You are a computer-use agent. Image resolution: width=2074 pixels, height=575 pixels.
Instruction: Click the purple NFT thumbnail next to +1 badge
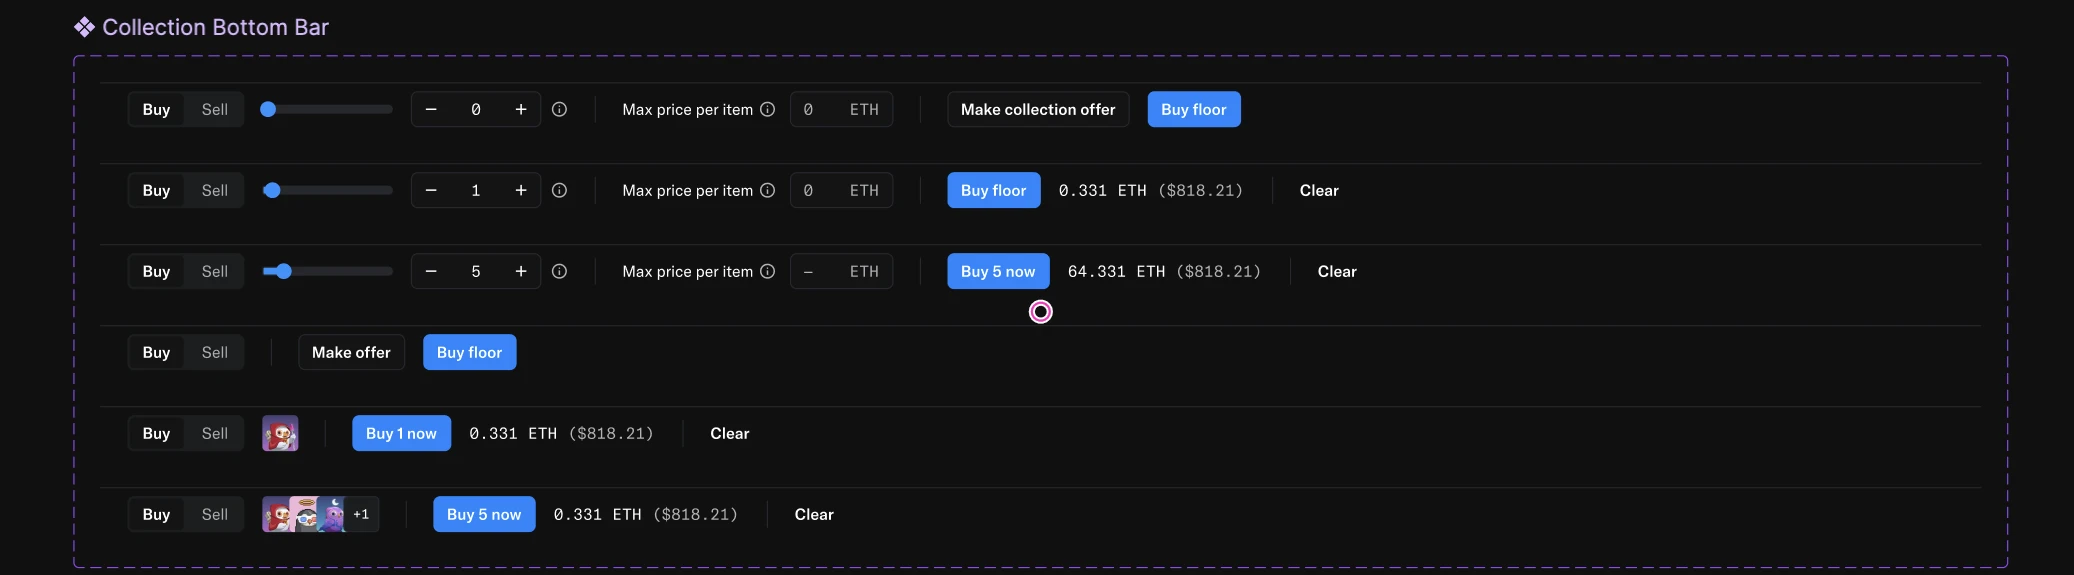(331, 515)
